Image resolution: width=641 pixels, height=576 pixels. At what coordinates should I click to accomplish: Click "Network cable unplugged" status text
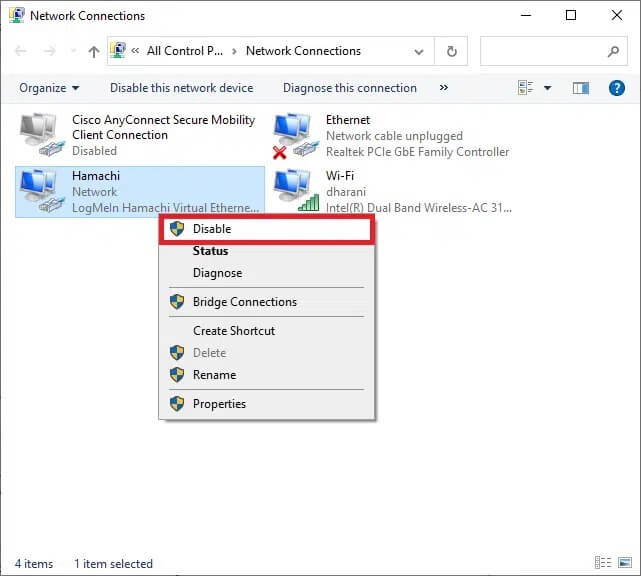[394, 136]
